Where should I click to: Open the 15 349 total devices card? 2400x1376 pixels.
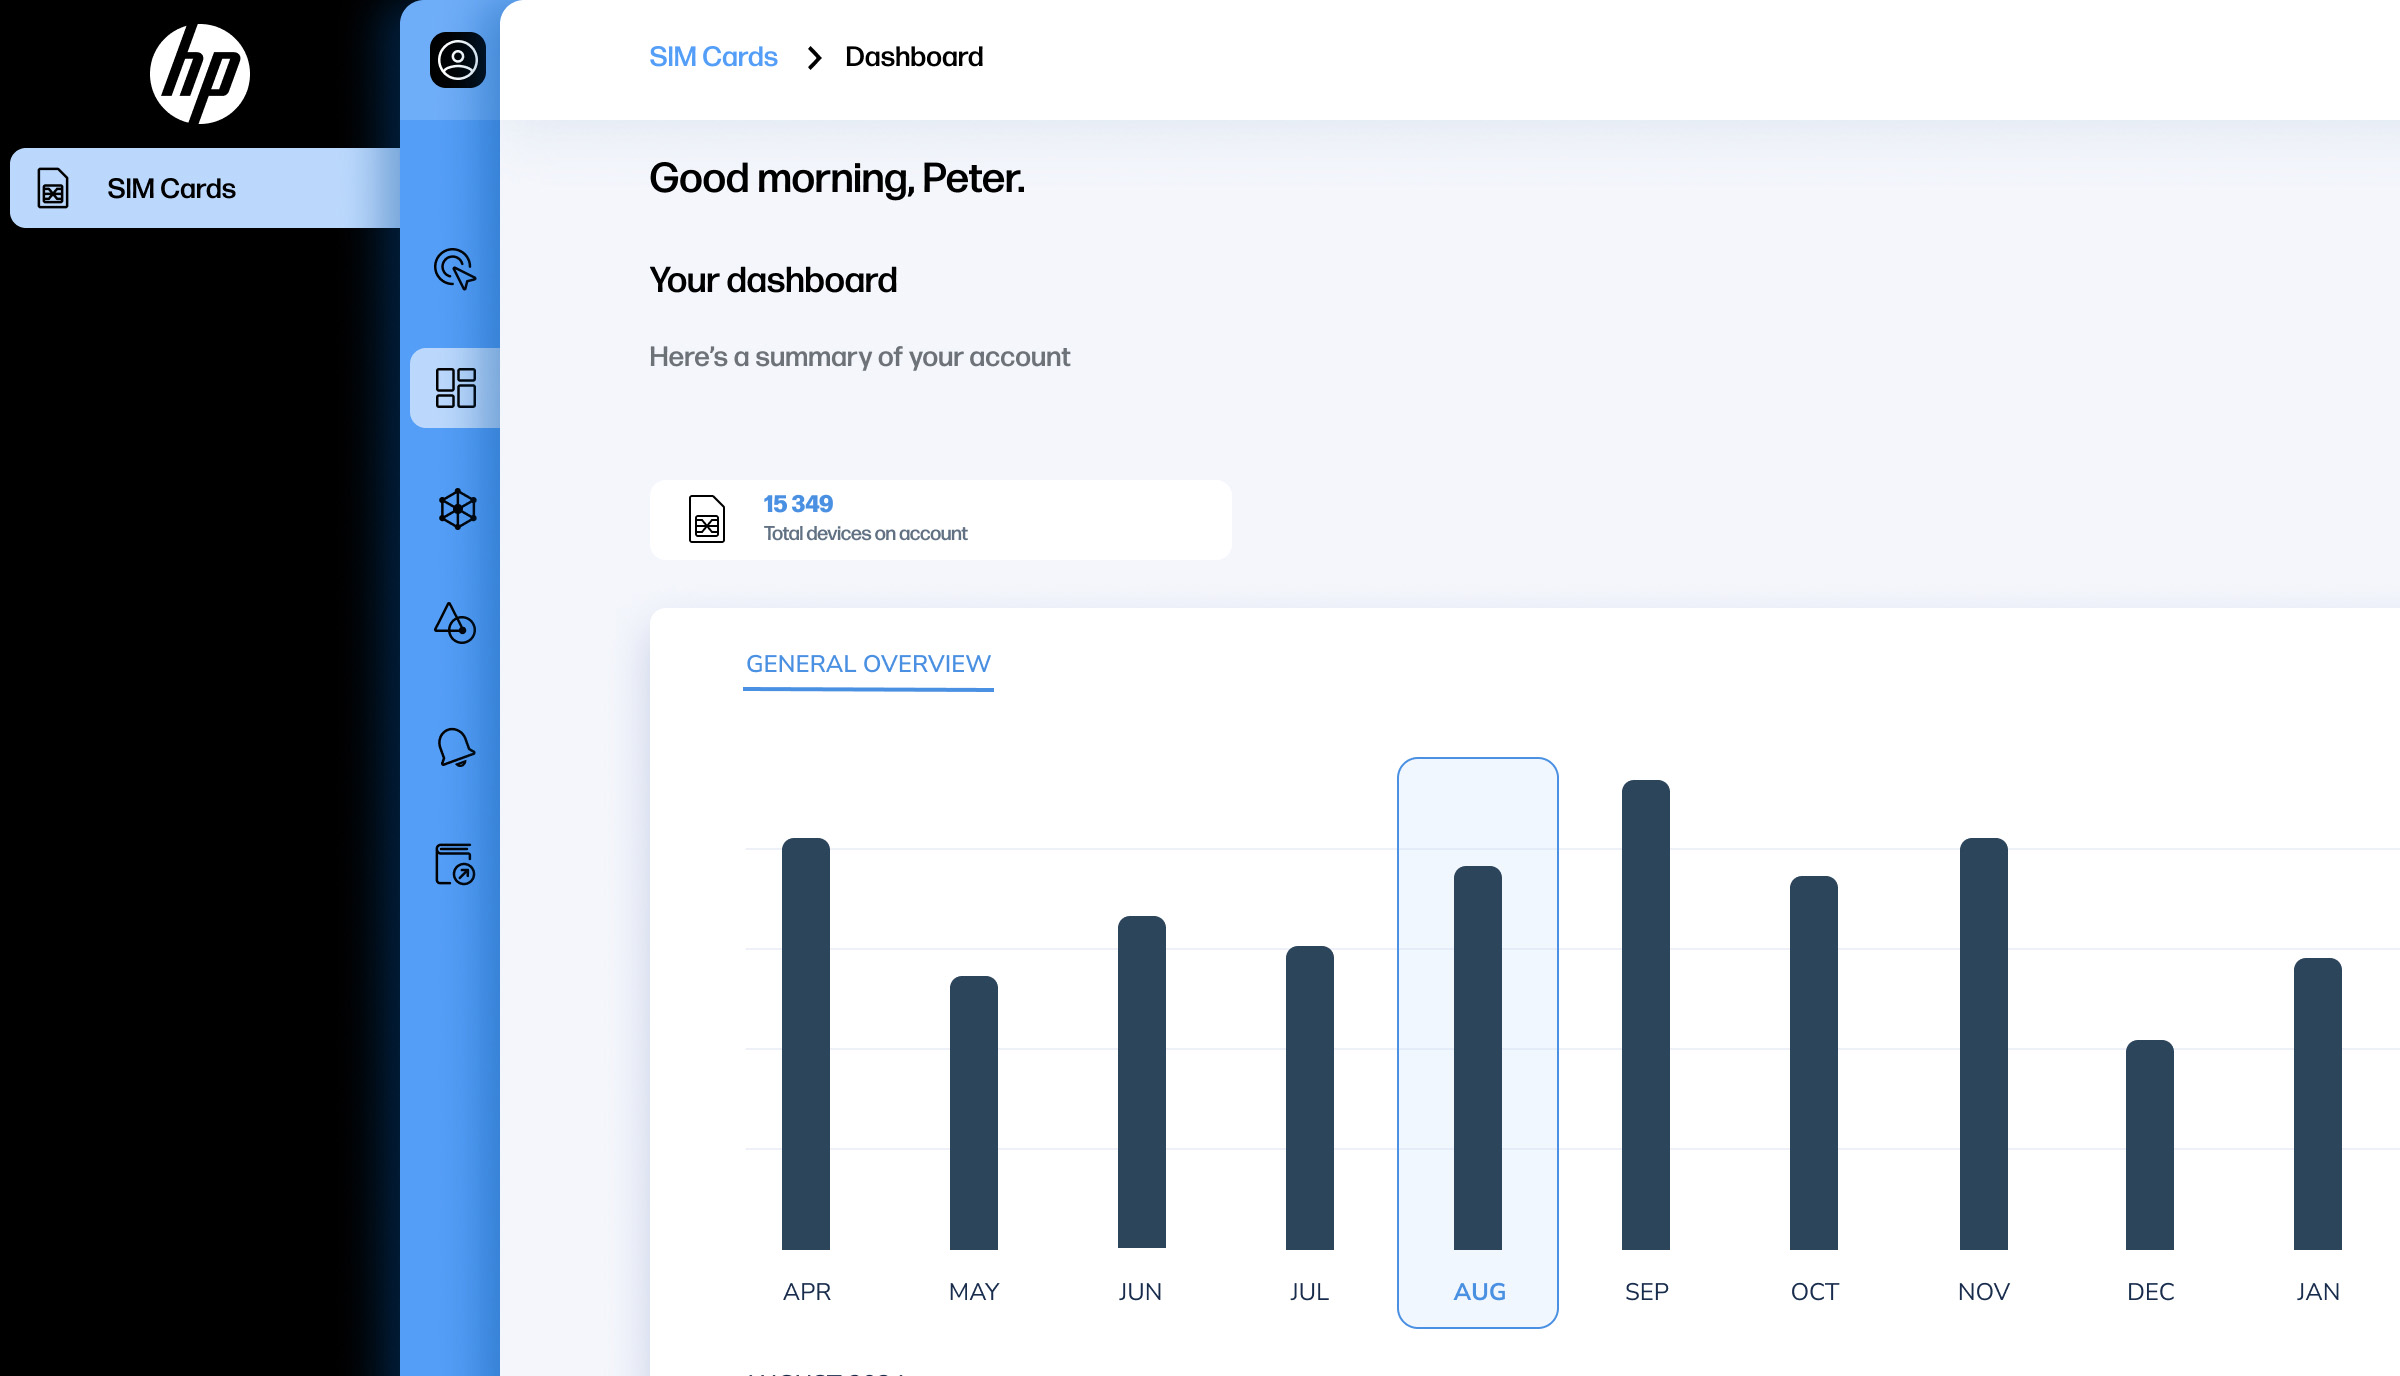tap(940, 519)
